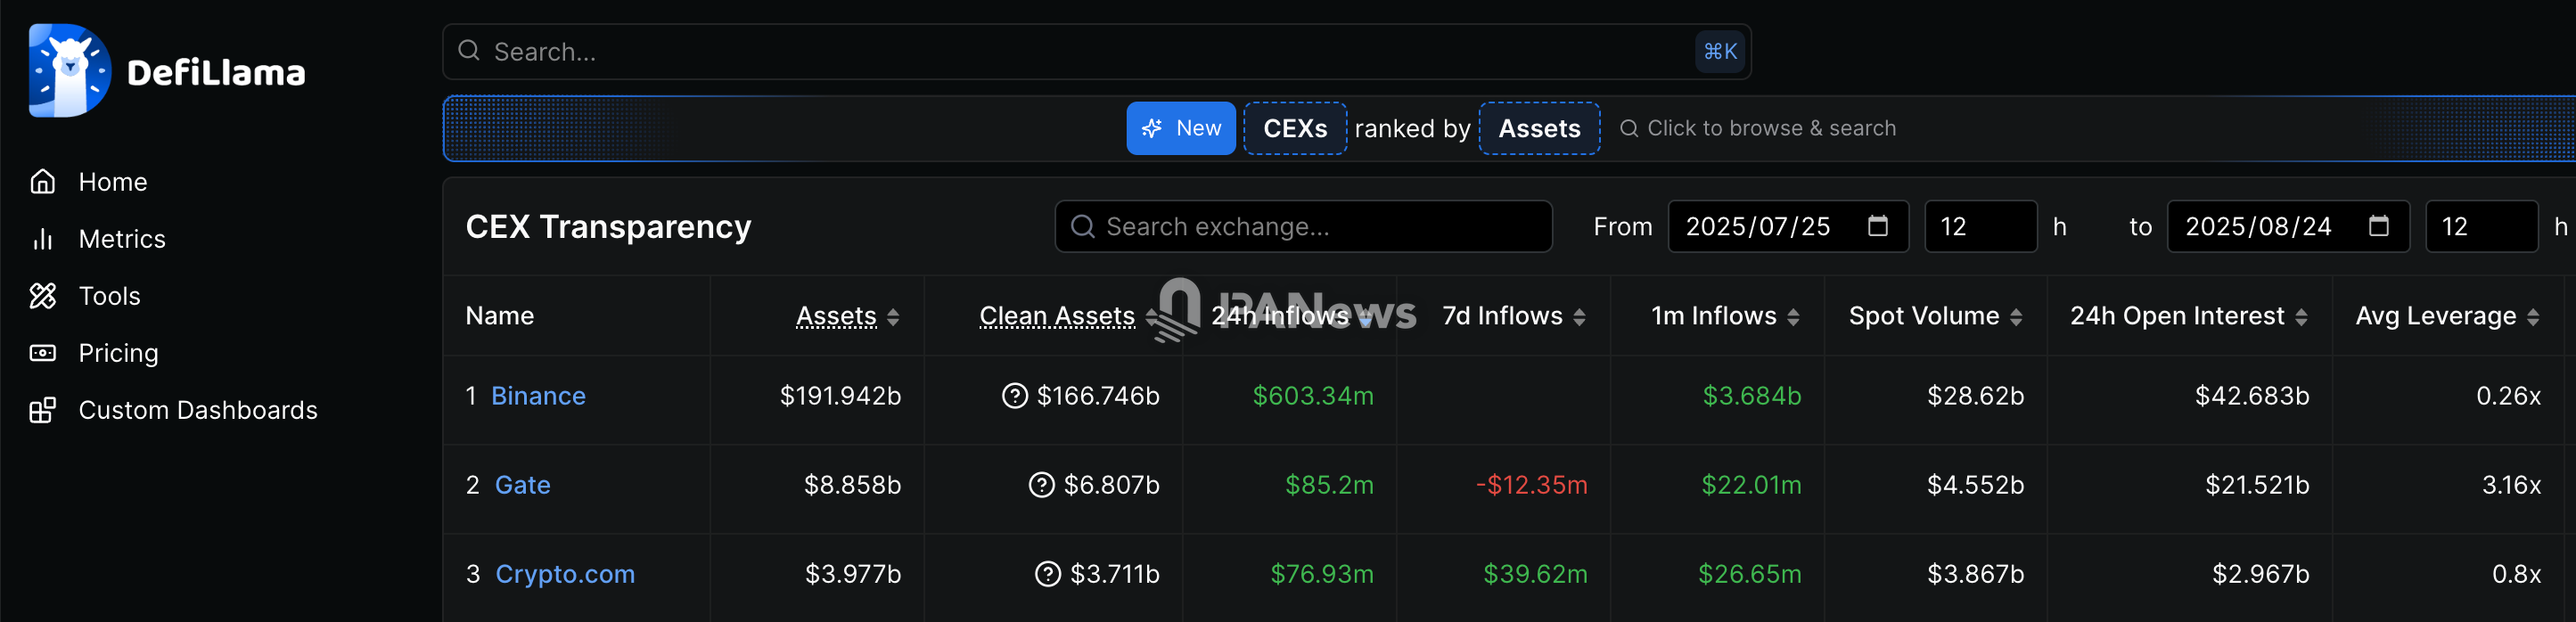Open the From date 2025/07/25 field
2576x622 pixels.
(x=1788, y=227)
